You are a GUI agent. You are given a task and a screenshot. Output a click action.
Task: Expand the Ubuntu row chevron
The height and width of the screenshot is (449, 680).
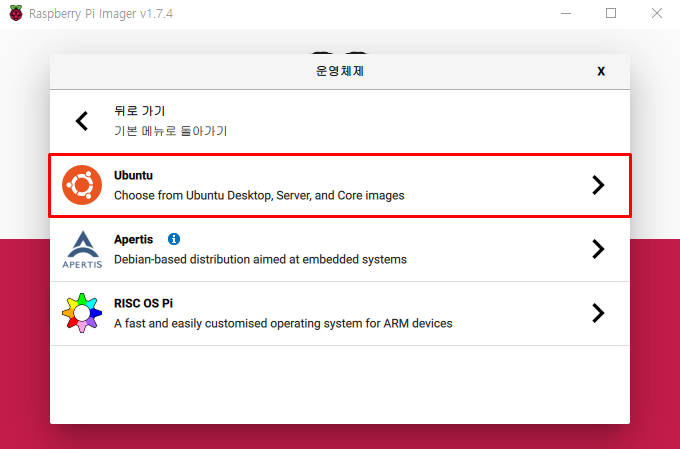tap(598, 185)
